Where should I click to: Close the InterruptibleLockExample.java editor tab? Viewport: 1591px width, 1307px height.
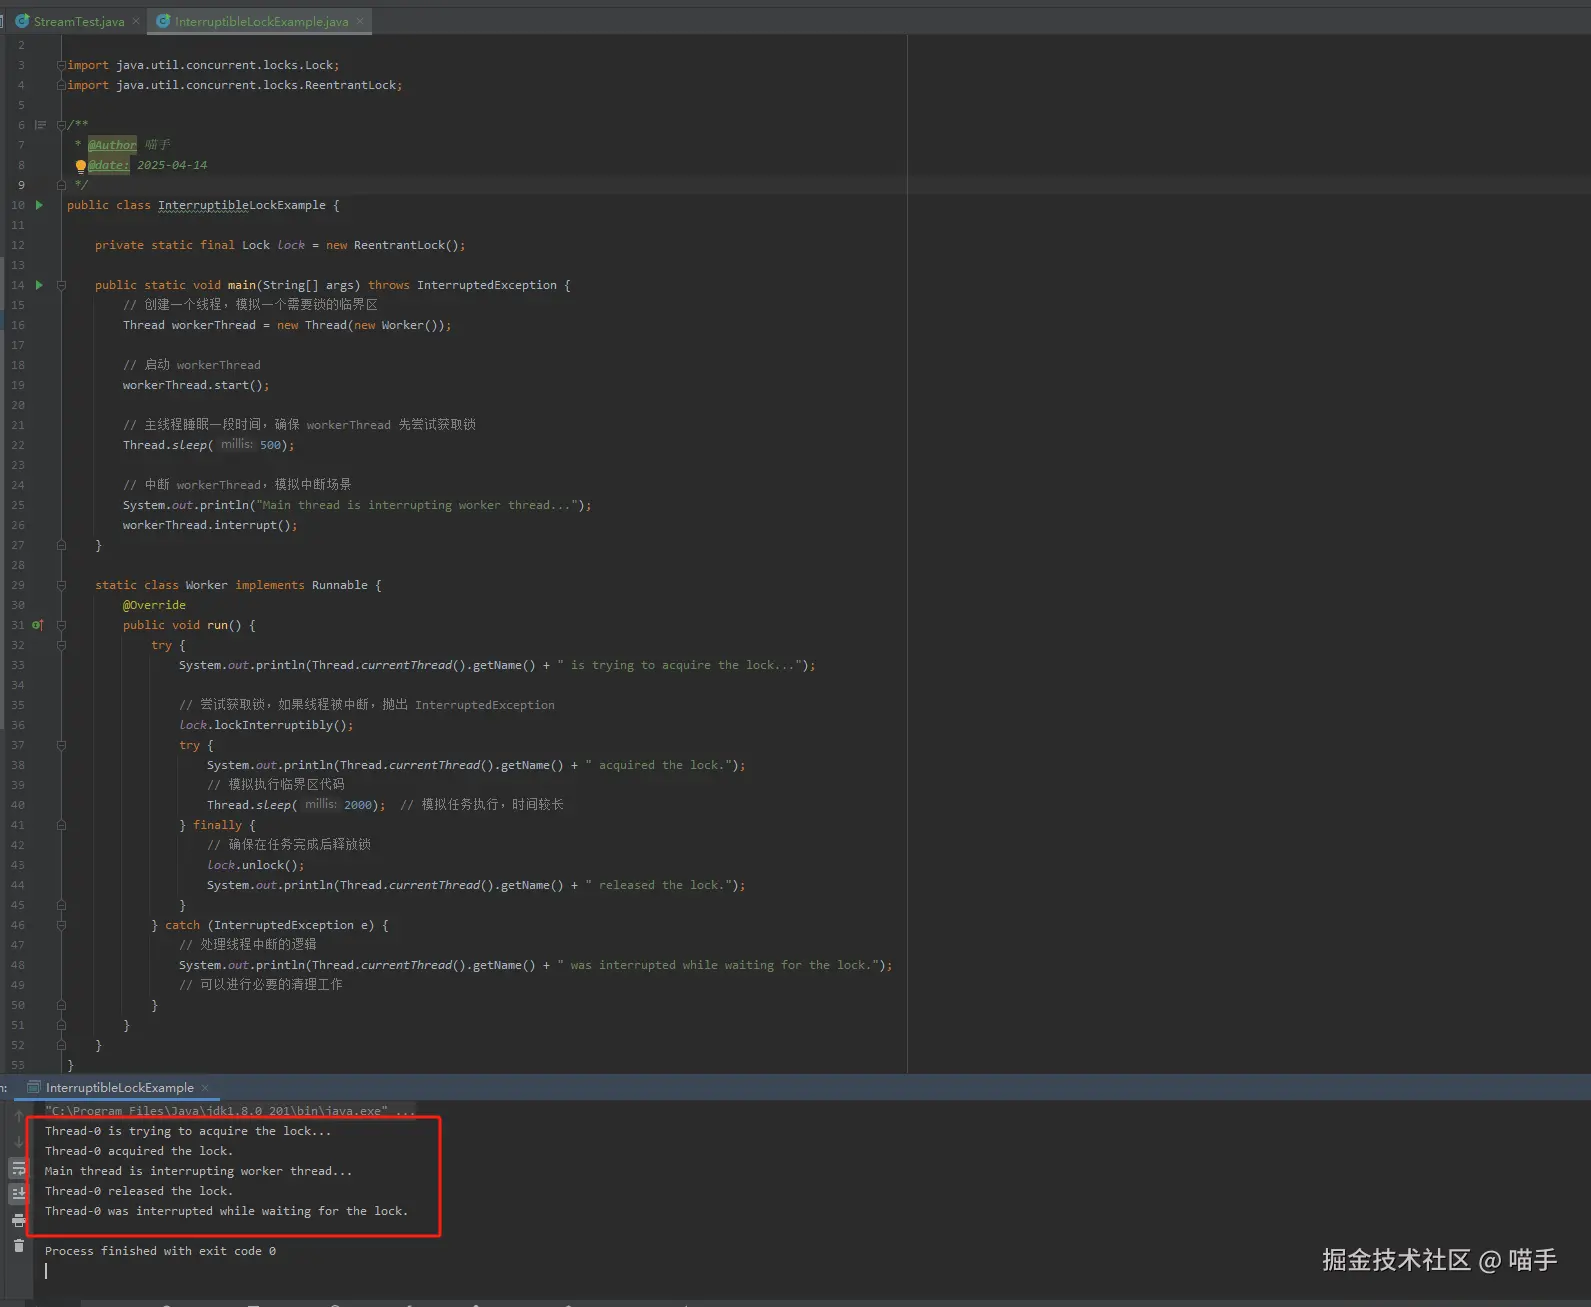click(x=360, y=21)
